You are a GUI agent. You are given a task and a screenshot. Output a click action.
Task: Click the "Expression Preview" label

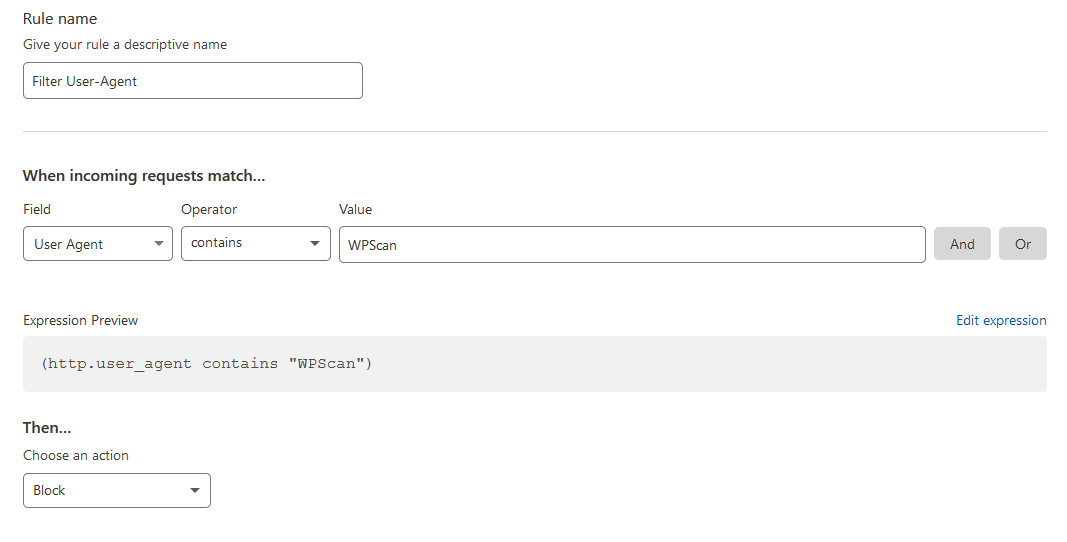point(80,321)
